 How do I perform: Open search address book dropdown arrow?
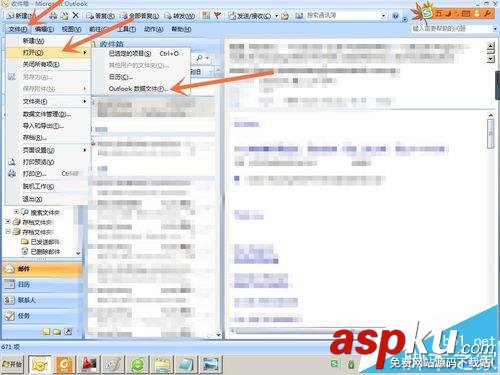coord(383,16)
